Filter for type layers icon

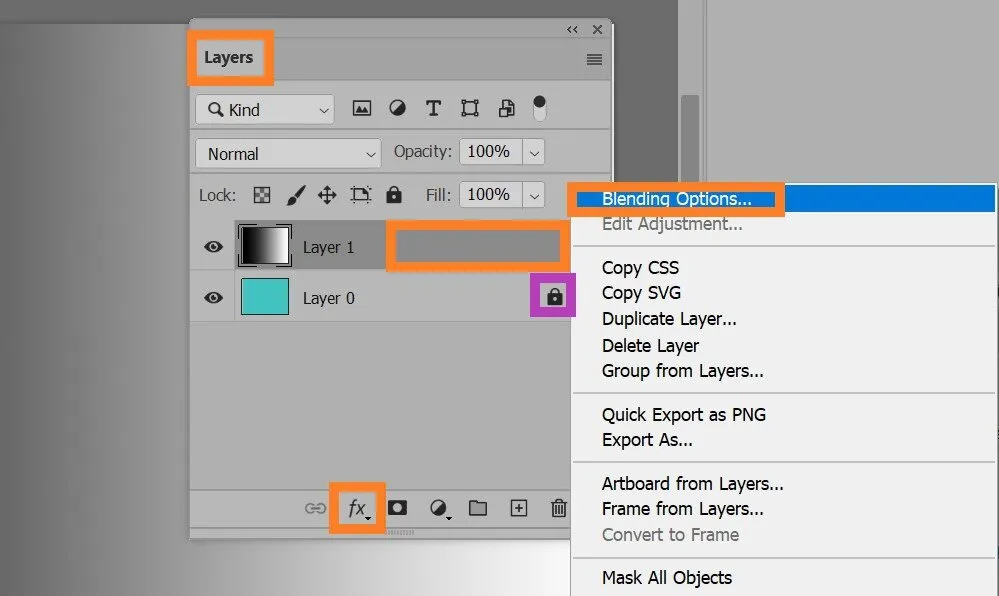point(433,108)
